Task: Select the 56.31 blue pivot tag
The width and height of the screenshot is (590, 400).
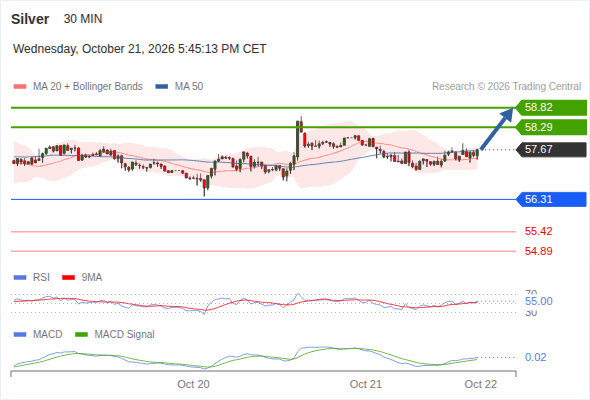Action: (551, 199)
